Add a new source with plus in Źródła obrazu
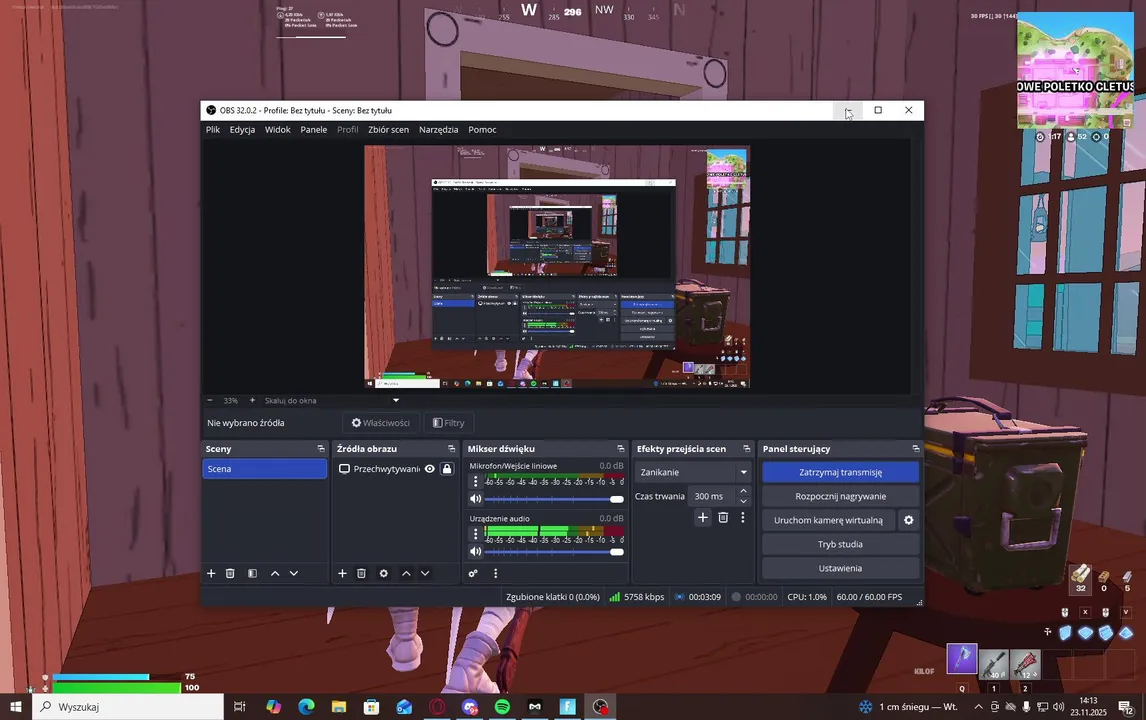 pos(342,573)
